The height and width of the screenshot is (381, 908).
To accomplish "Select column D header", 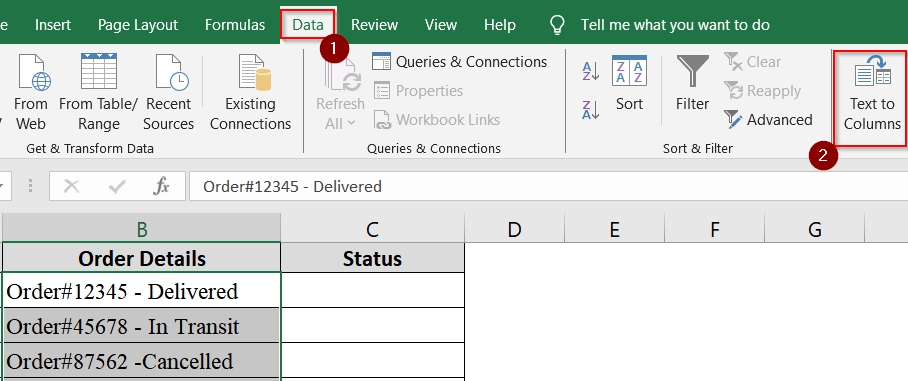I will [514, 229].
